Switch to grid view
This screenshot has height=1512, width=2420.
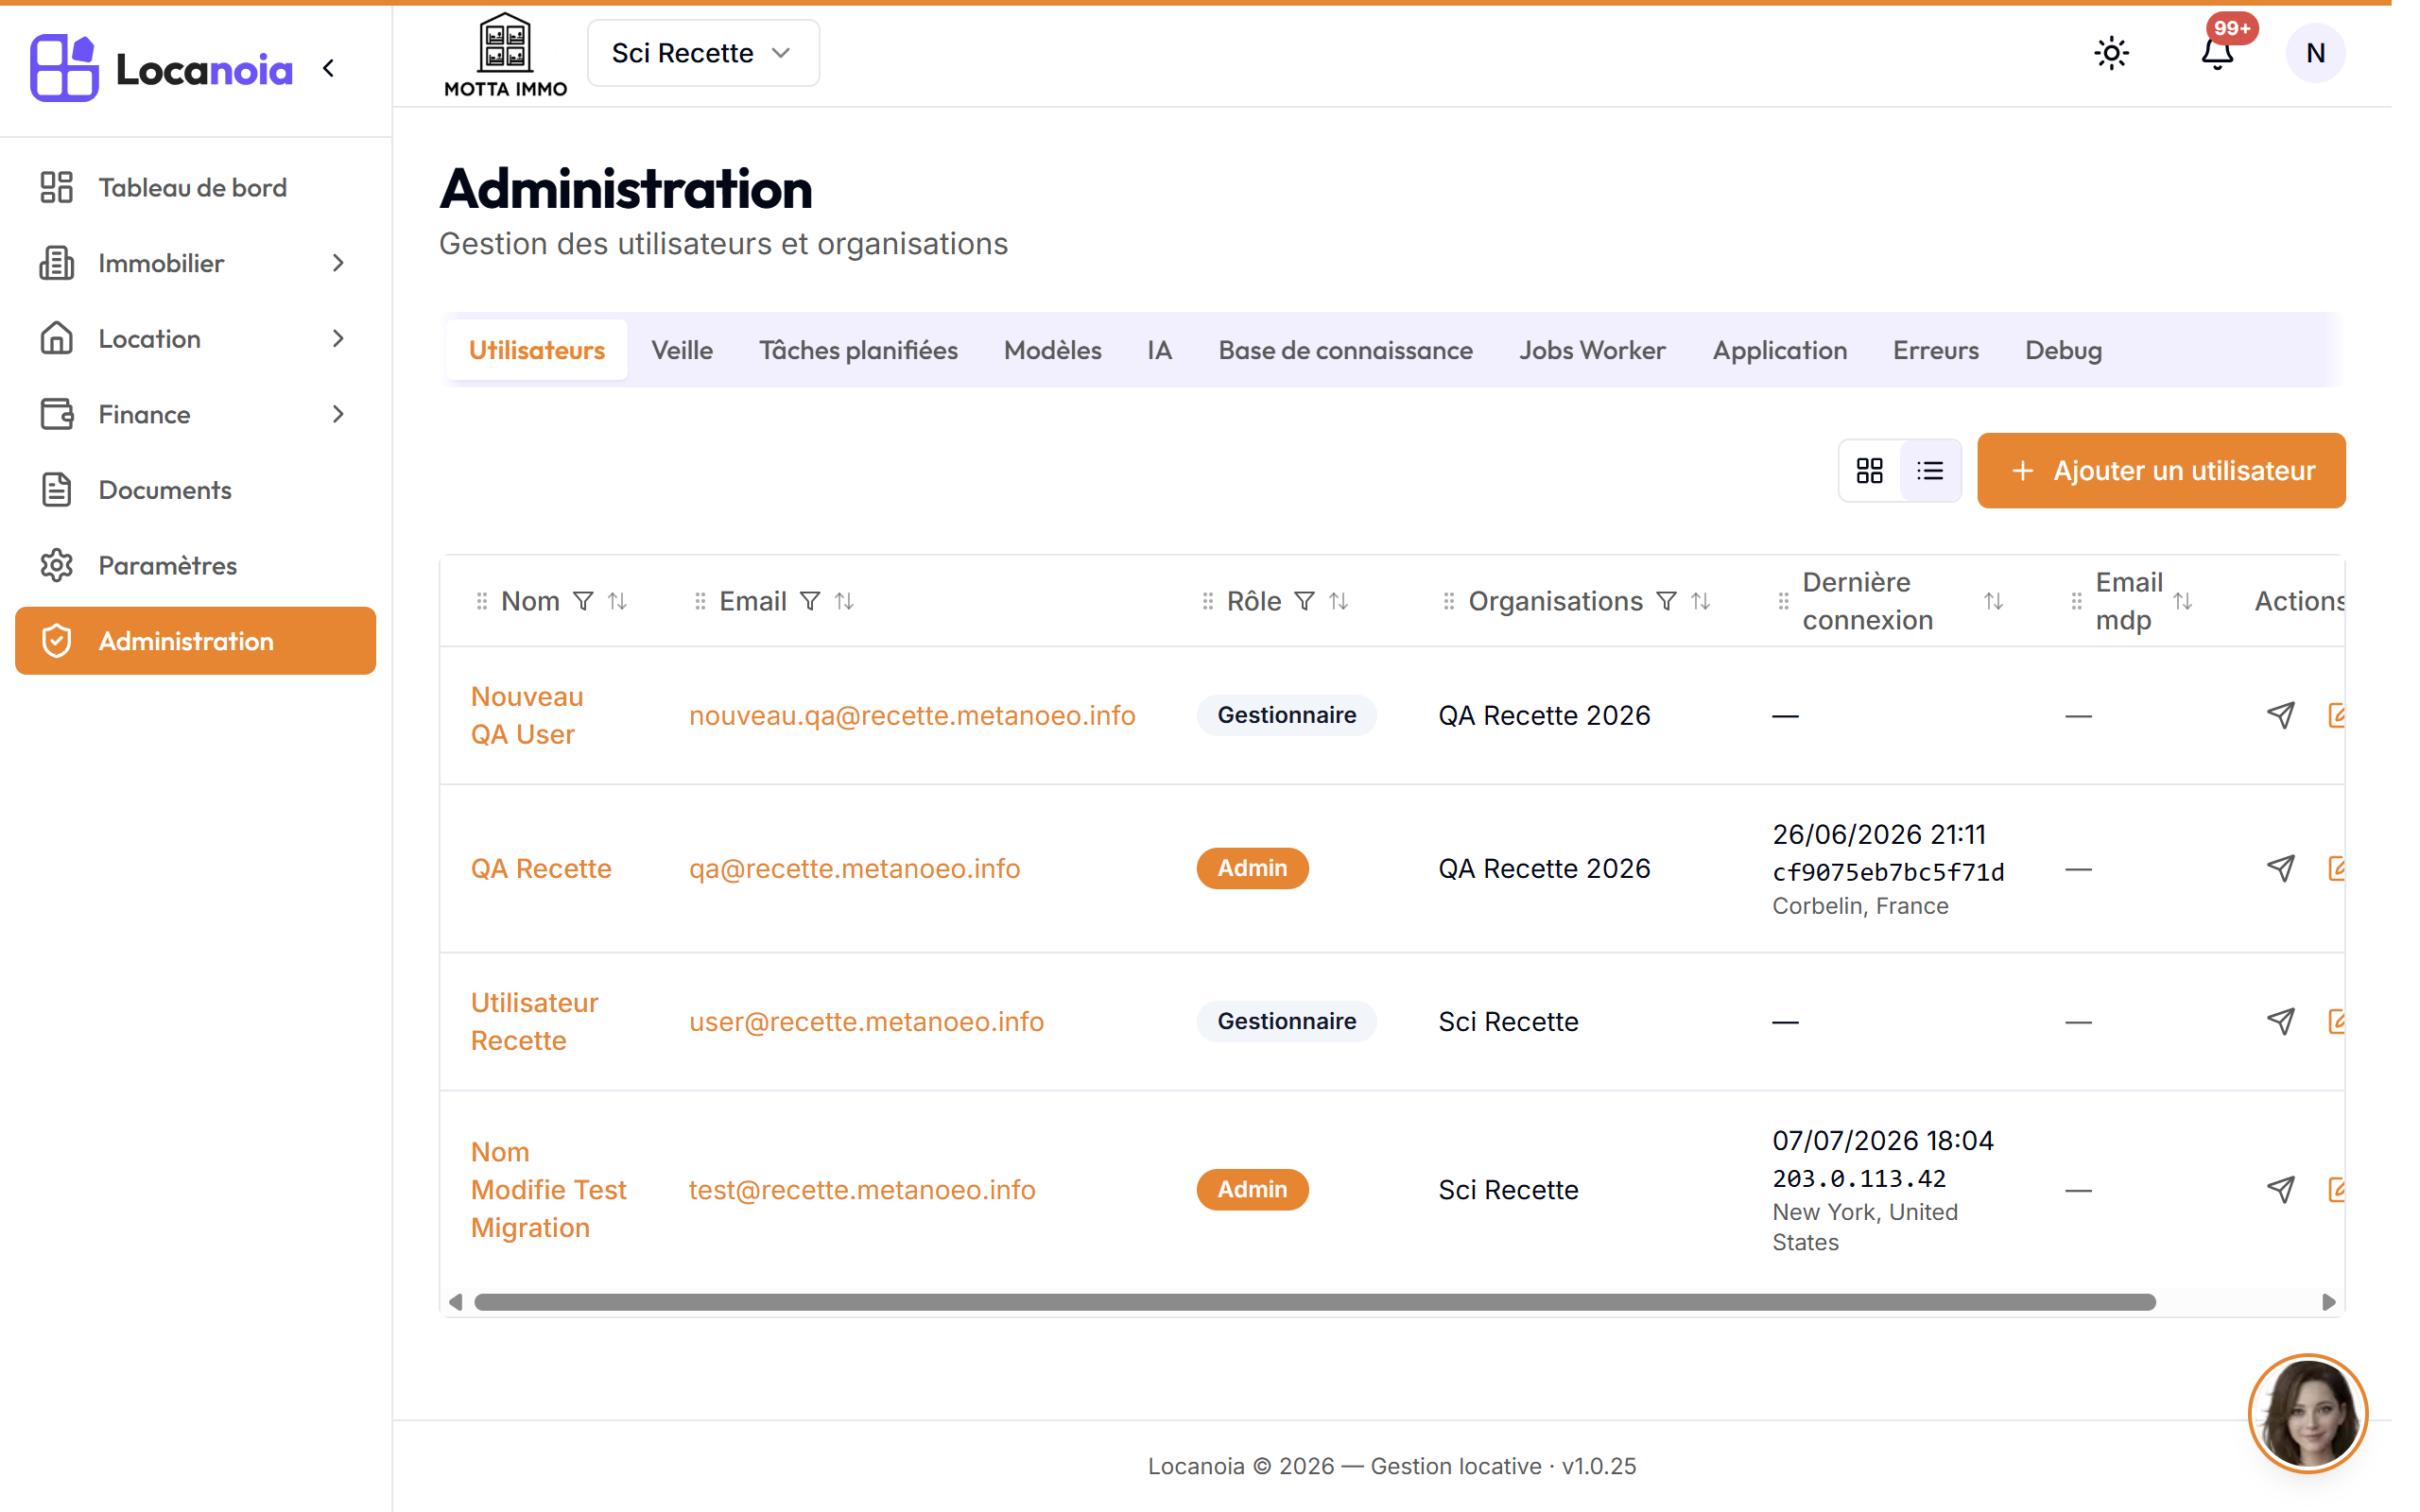click(x=1869, y=470)
